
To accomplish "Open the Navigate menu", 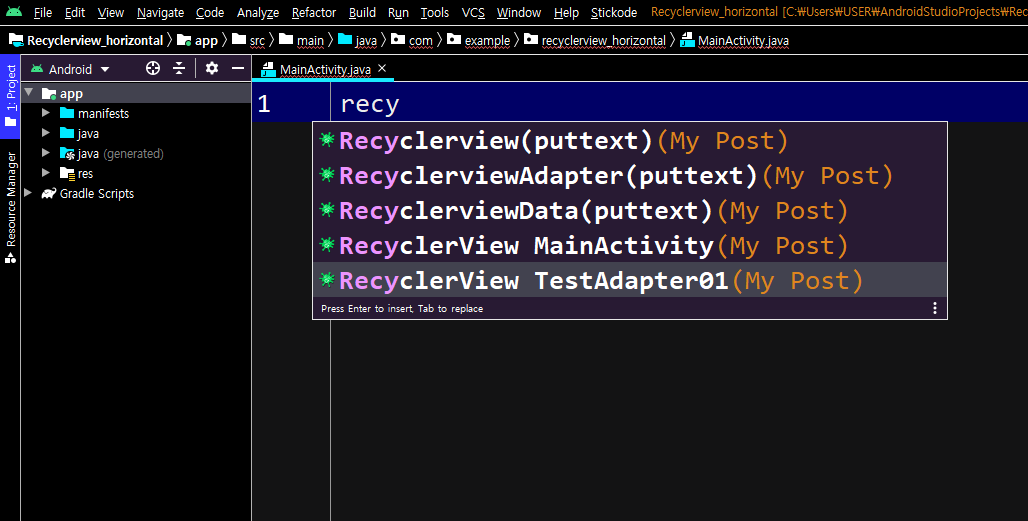I will click(160, 12).
